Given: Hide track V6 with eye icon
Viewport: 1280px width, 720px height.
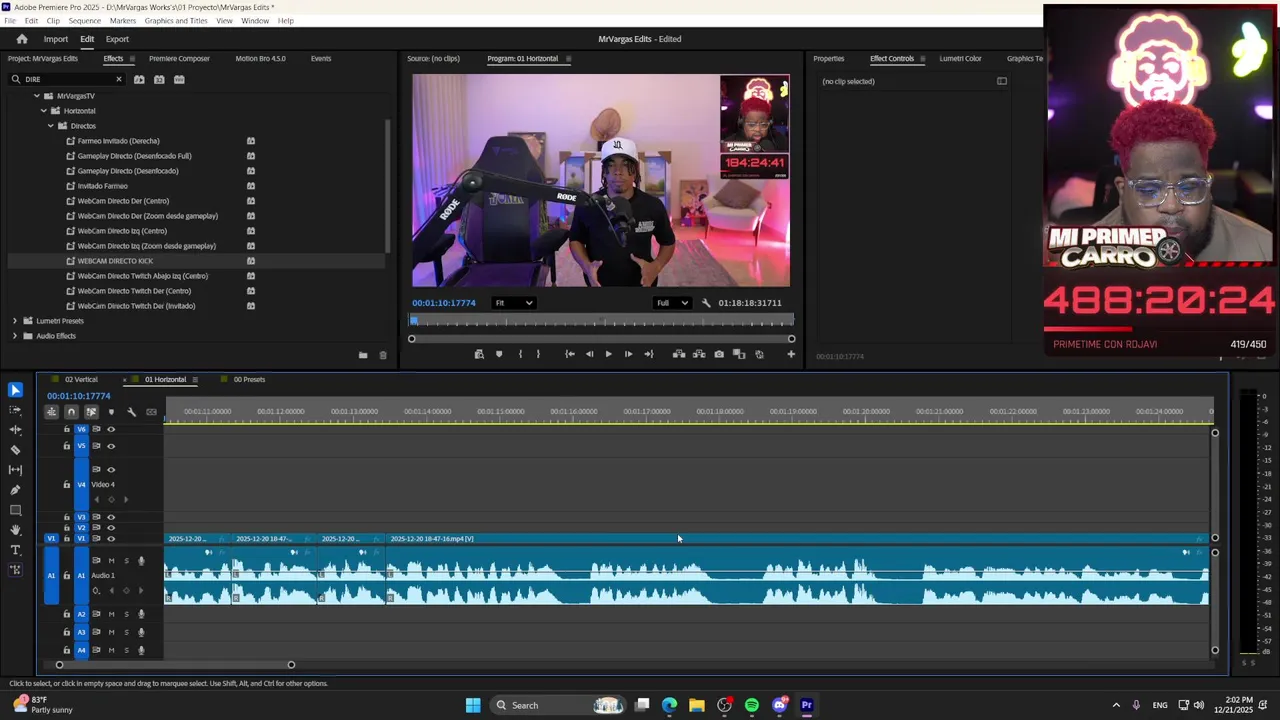Looking at the screenshot, I should coord(111,429).
